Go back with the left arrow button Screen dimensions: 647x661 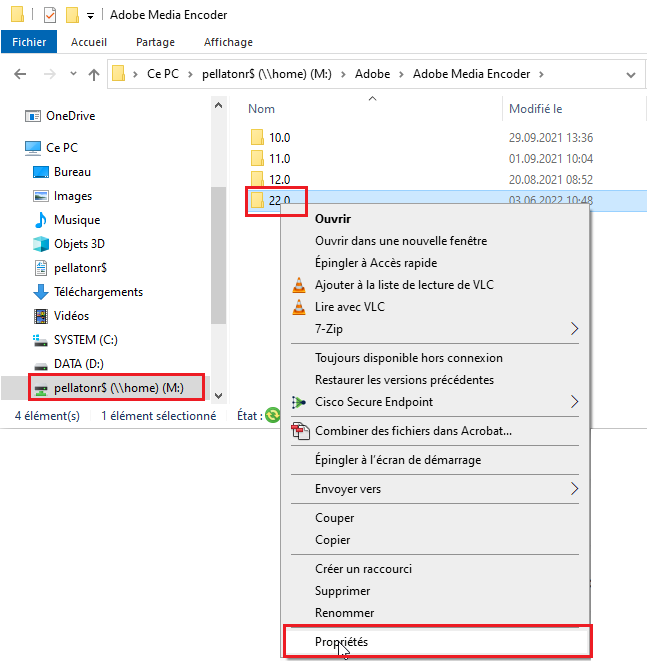pyautogui.click(x=20, y=75)
